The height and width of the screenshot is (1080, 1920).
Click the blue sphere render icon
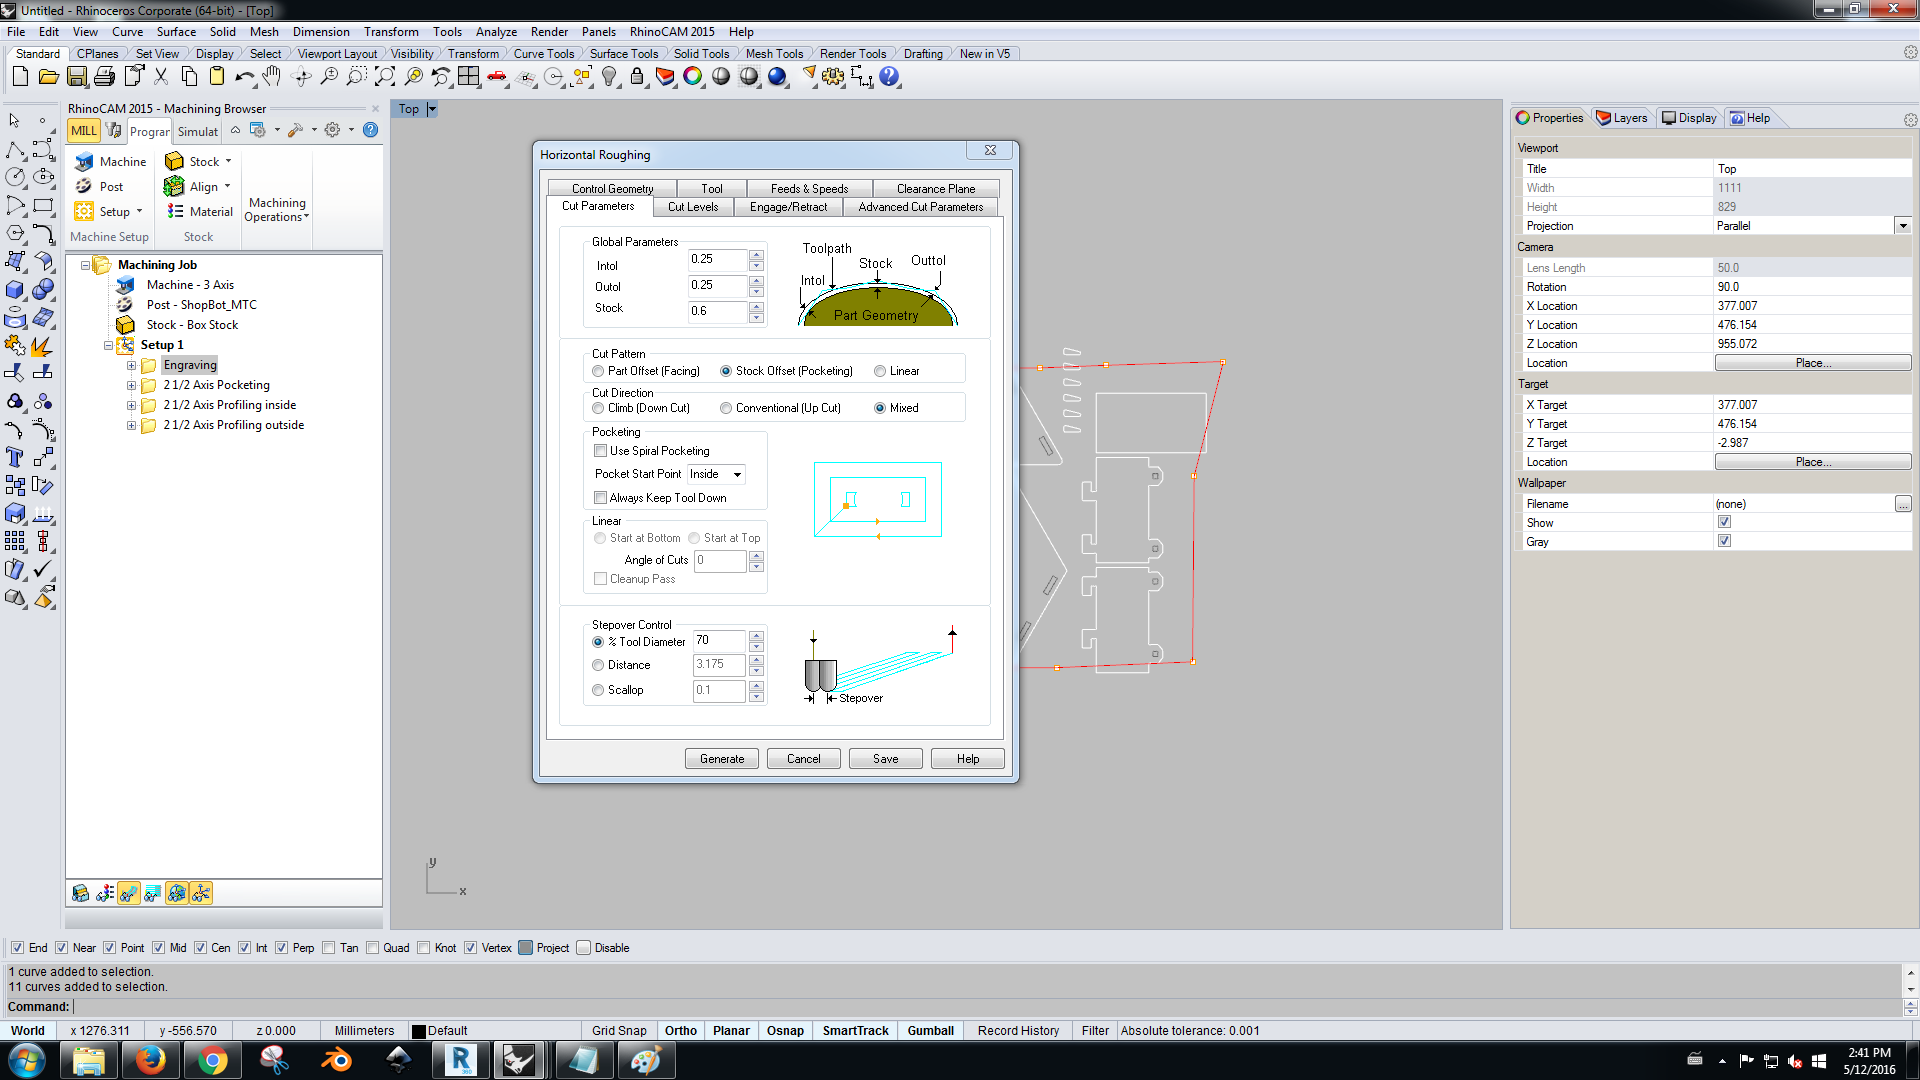(x=777, y=77)
